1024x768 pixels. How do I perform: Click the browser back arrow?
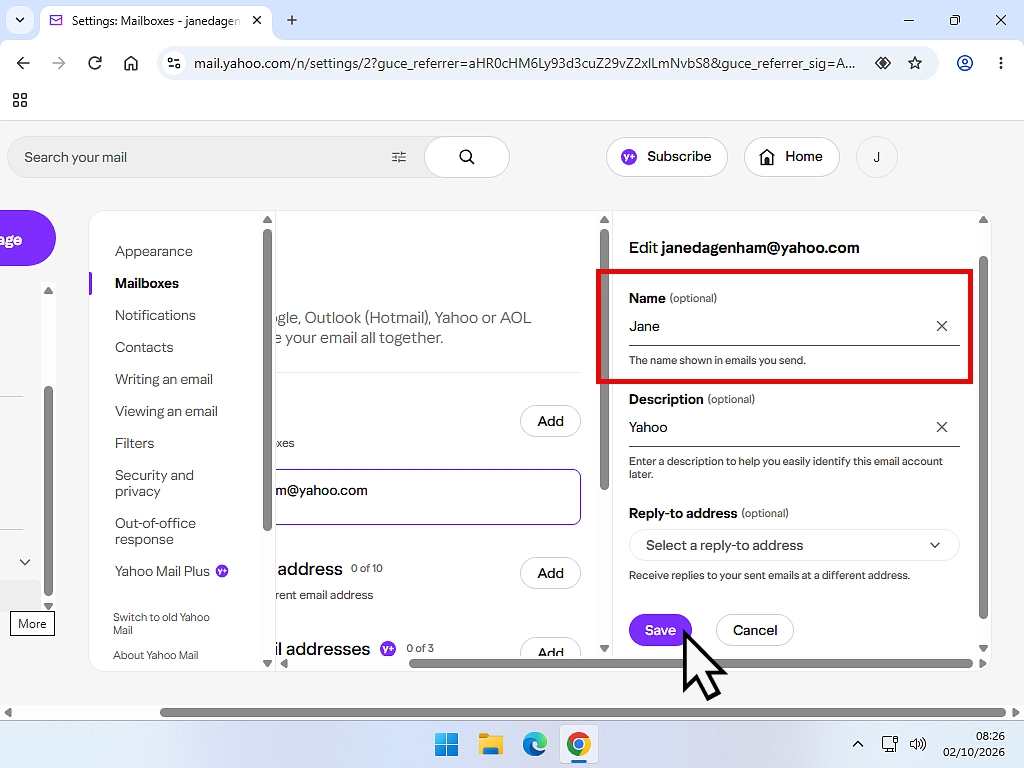point(24,63)
